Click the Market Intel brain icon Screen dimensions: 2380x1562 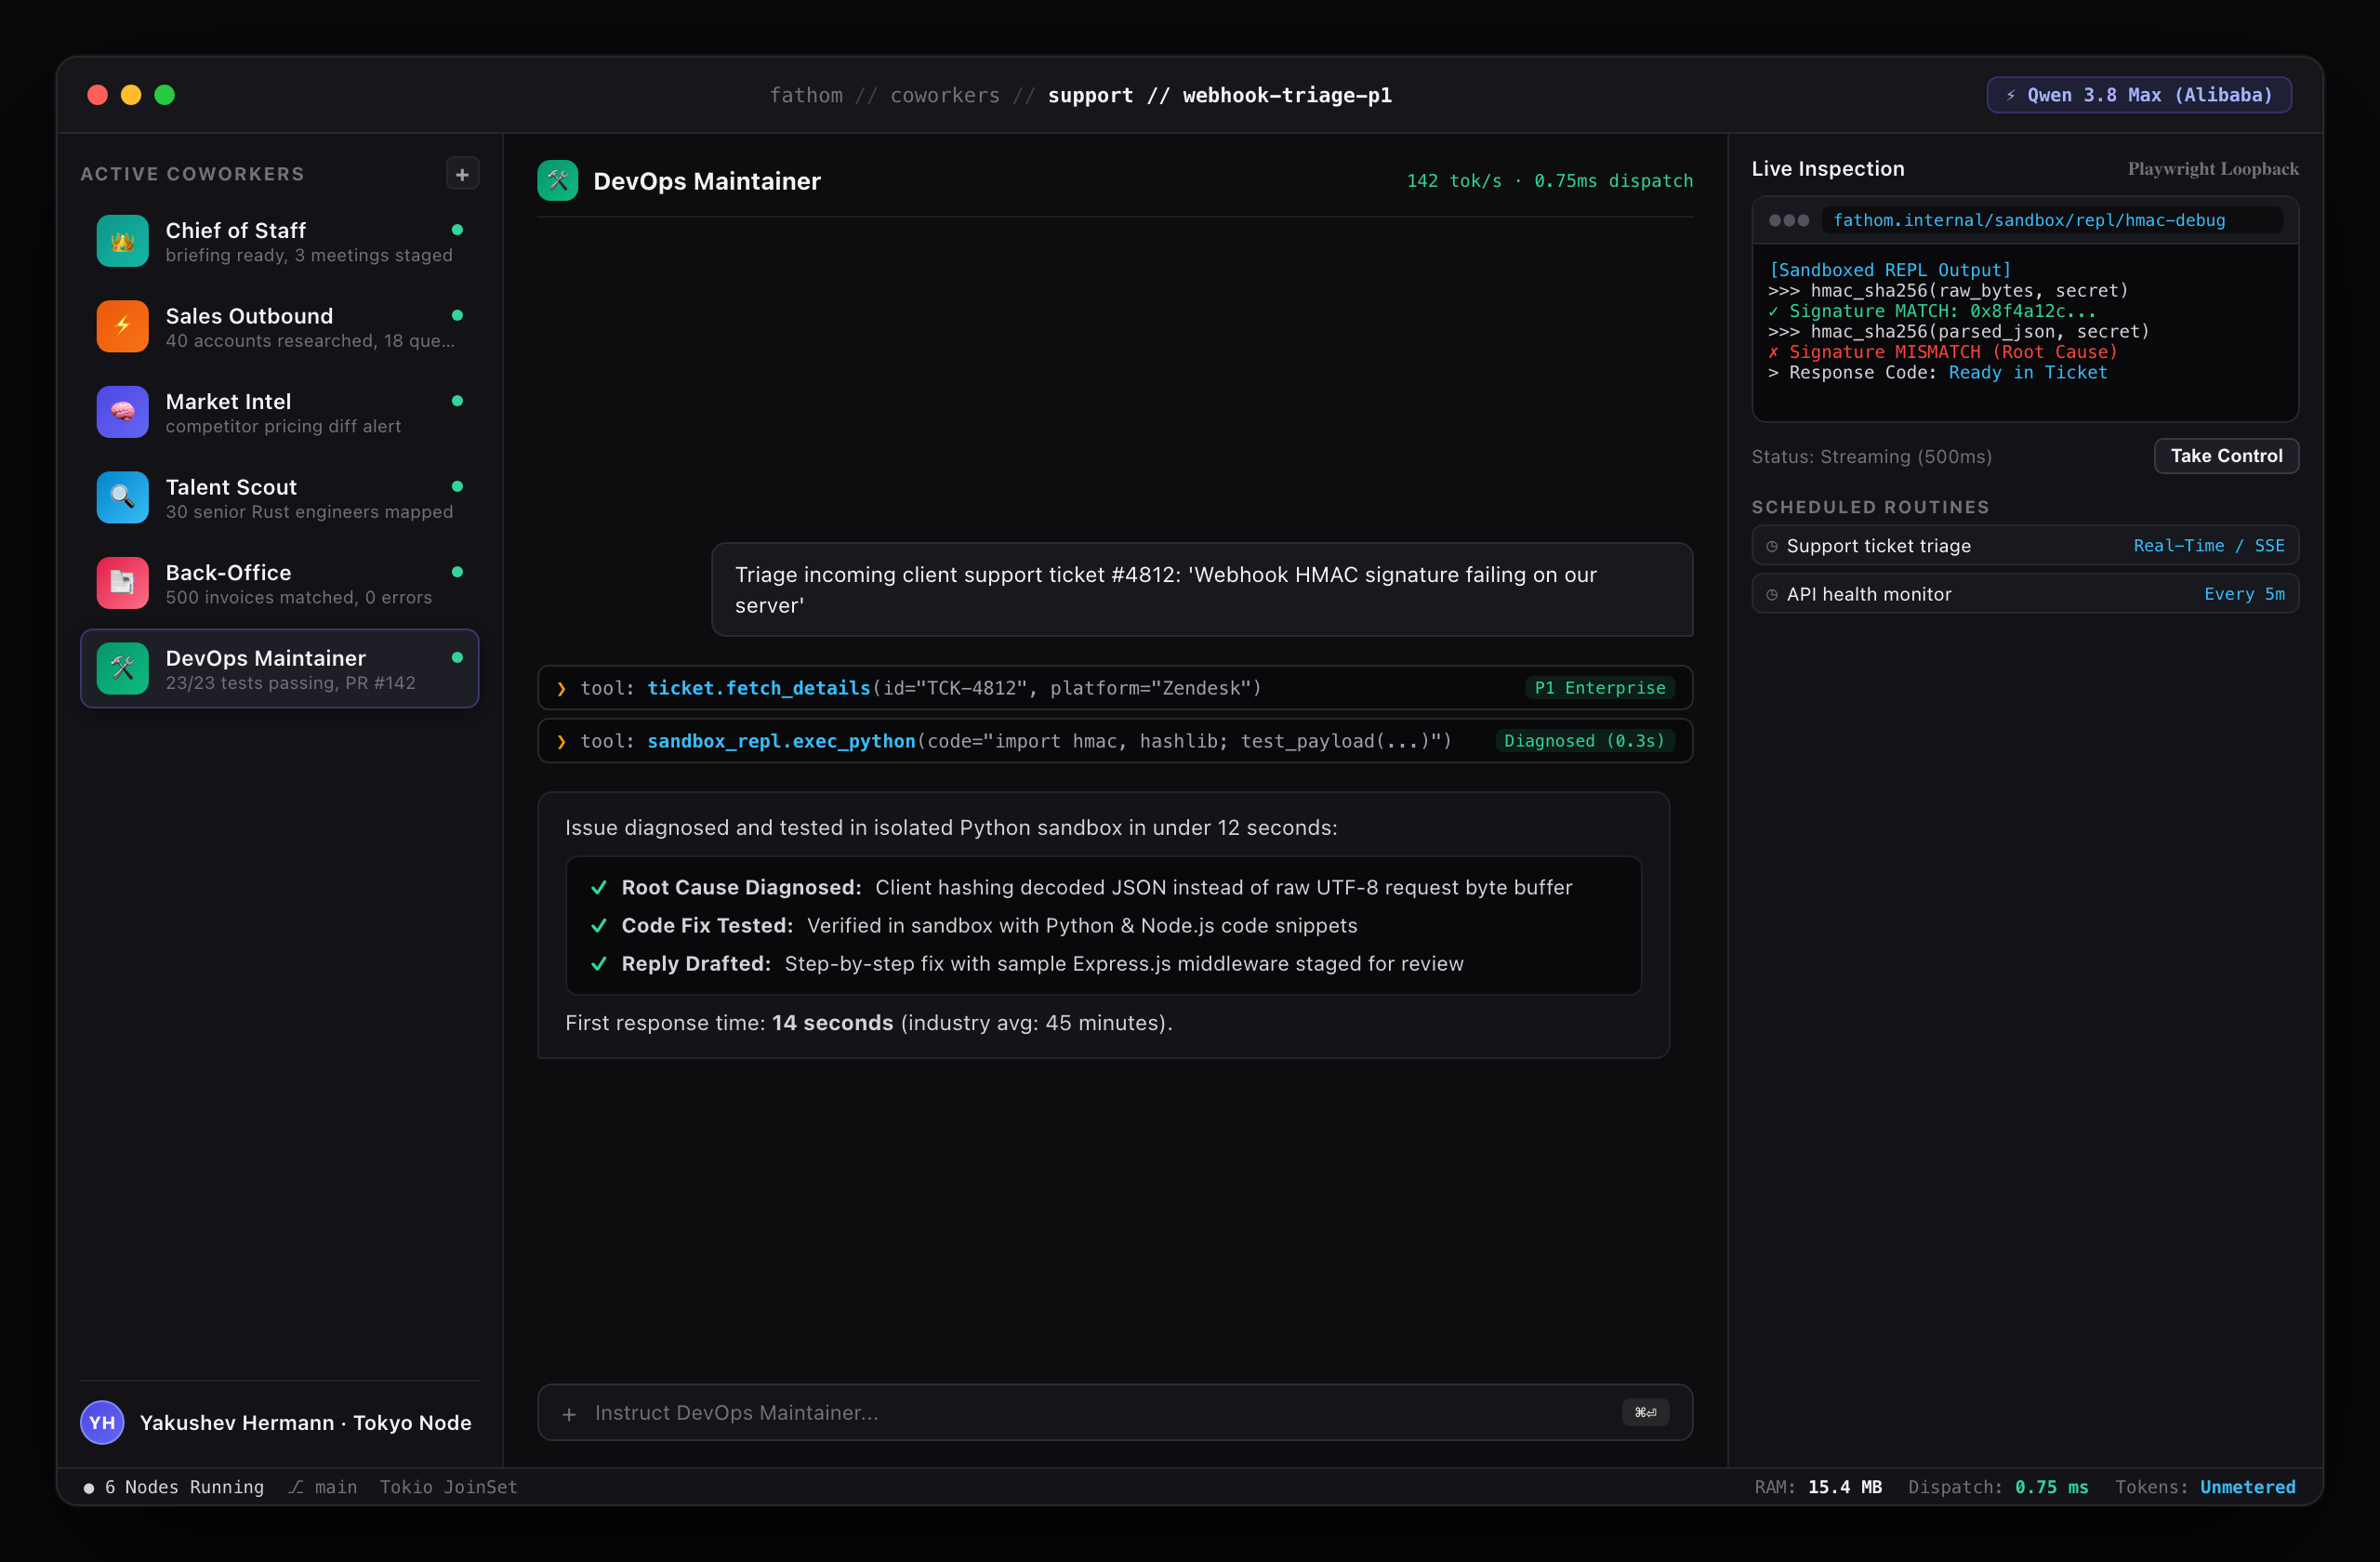tap(122, 412)
